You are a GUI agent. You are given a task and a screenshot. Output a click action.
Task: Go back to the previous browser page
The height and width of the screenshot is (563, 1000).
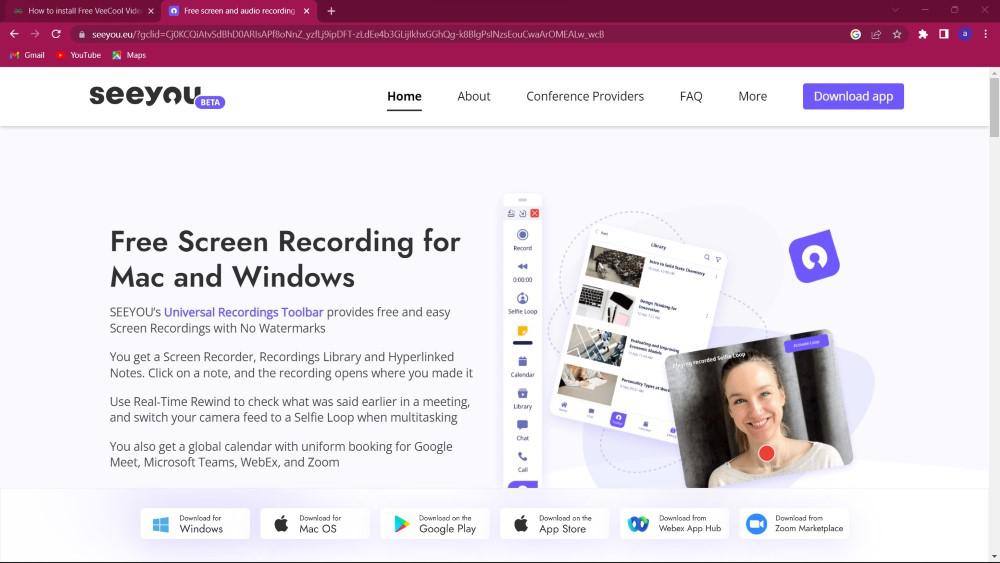point(14,34)
